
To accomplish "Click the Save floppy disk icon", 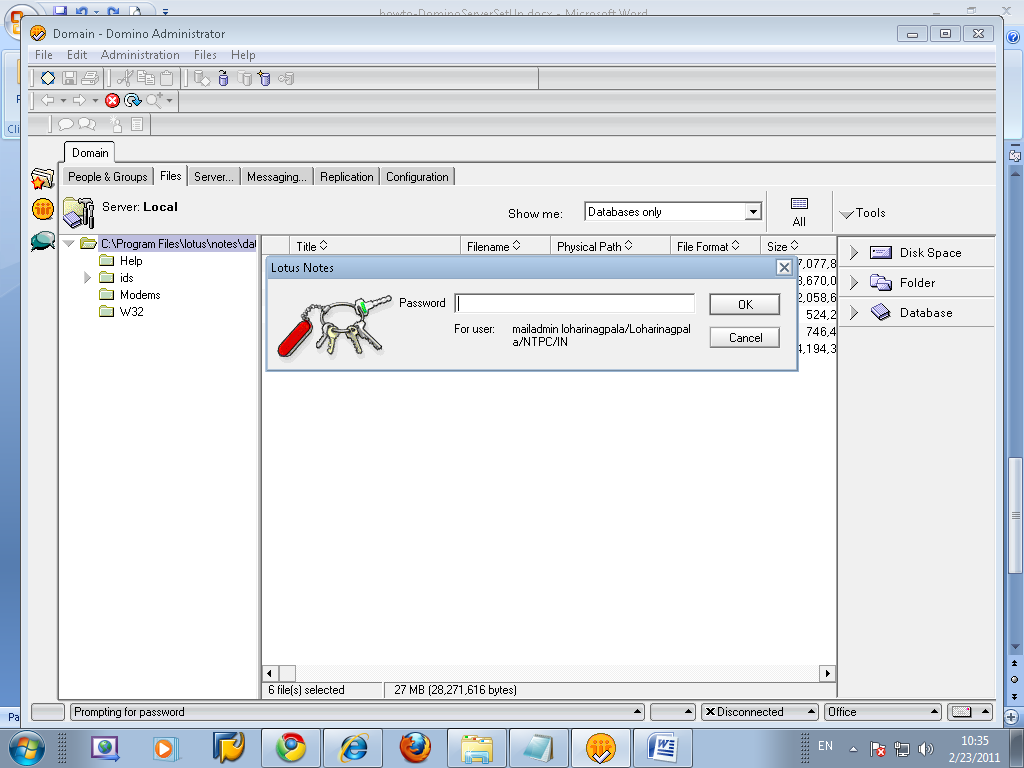I will [69, 78].
